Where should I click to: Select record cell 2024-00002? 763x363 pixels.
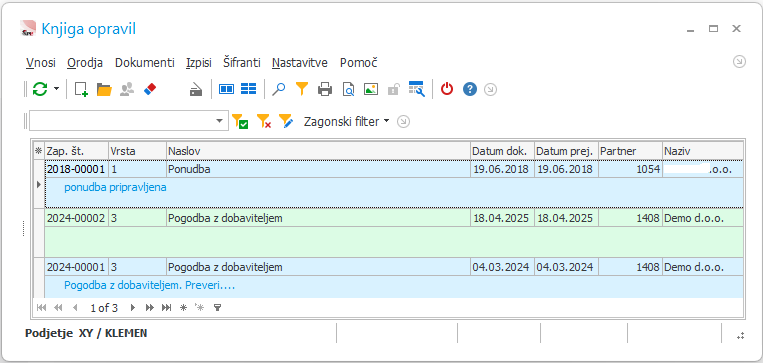[76, 218]
